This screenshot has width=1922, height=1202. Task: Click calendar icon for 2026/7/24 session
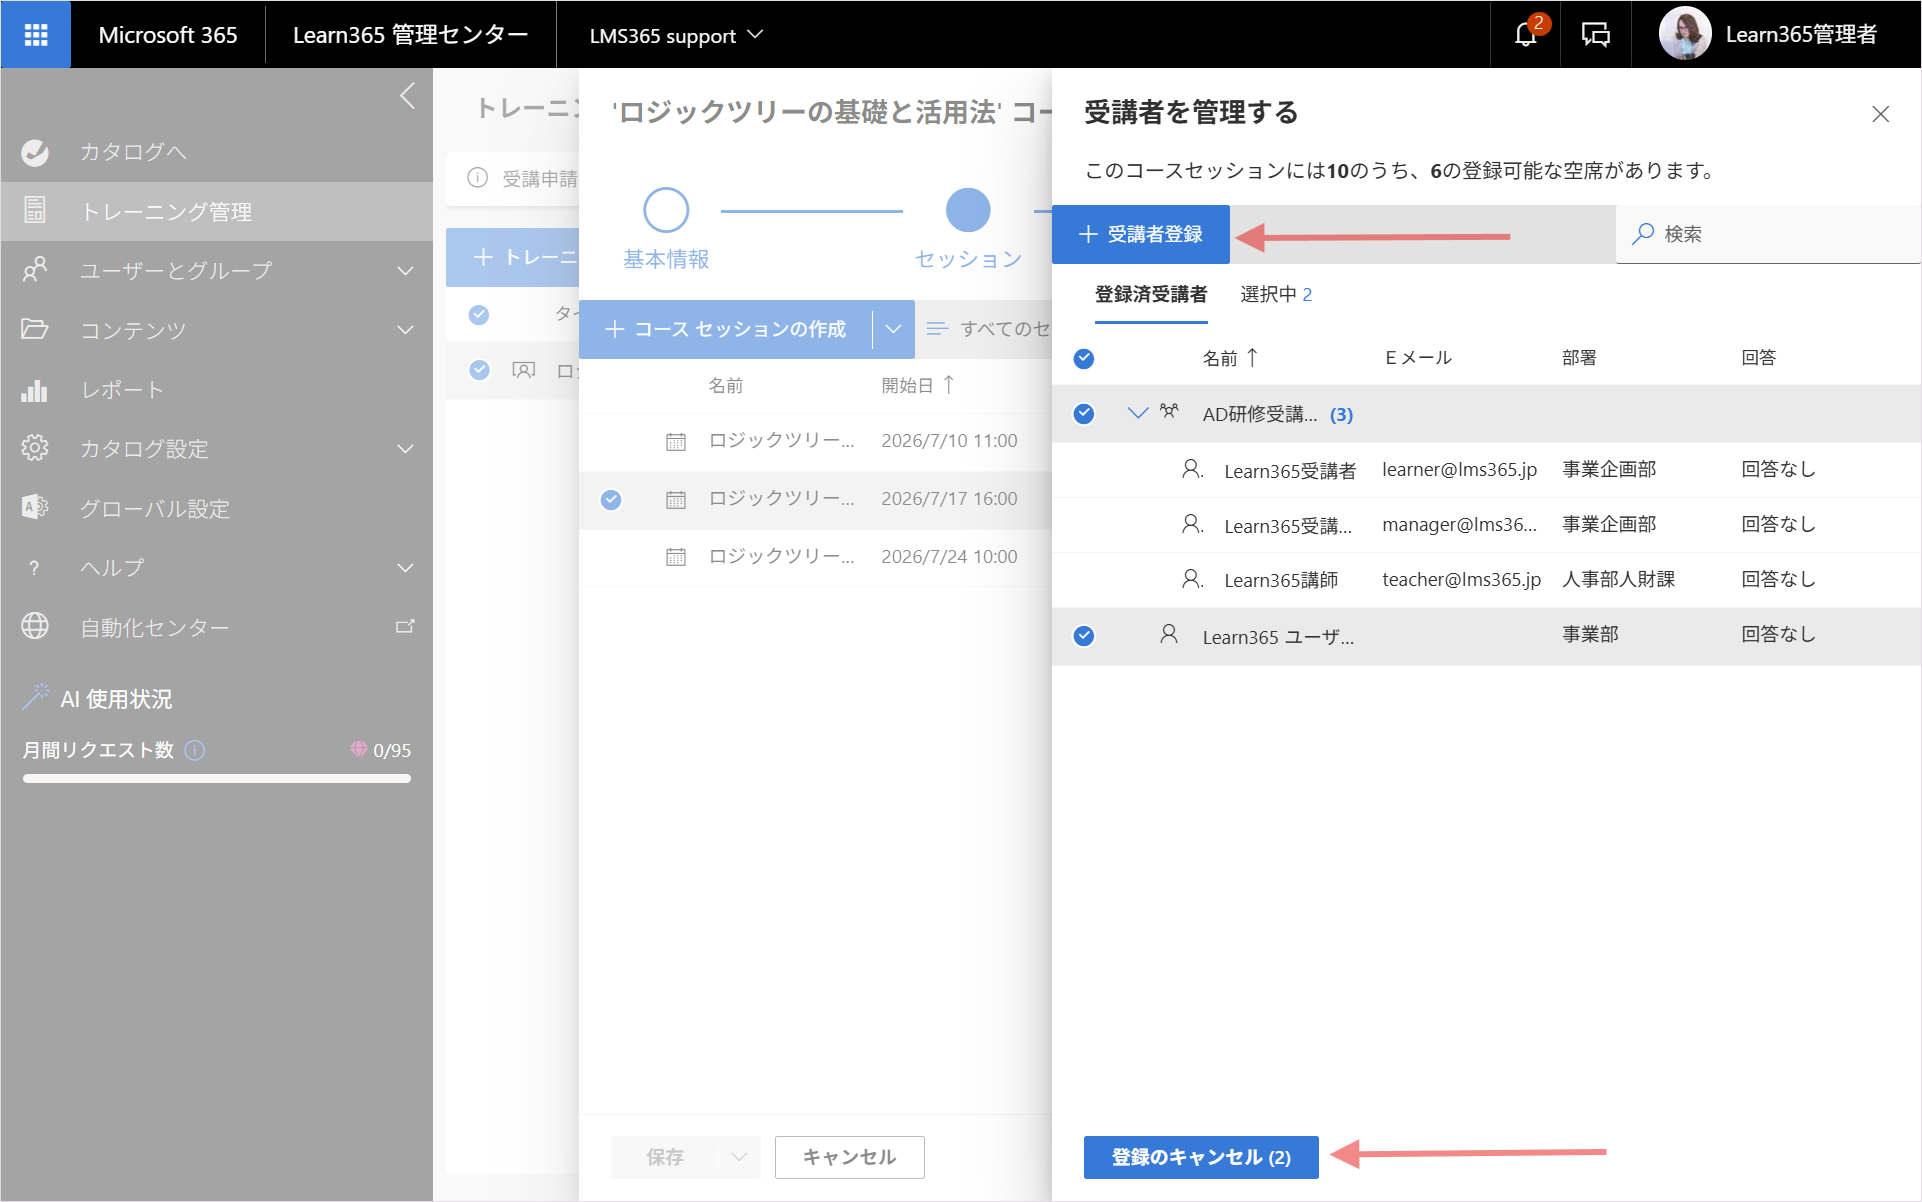(x=676, y=557)
